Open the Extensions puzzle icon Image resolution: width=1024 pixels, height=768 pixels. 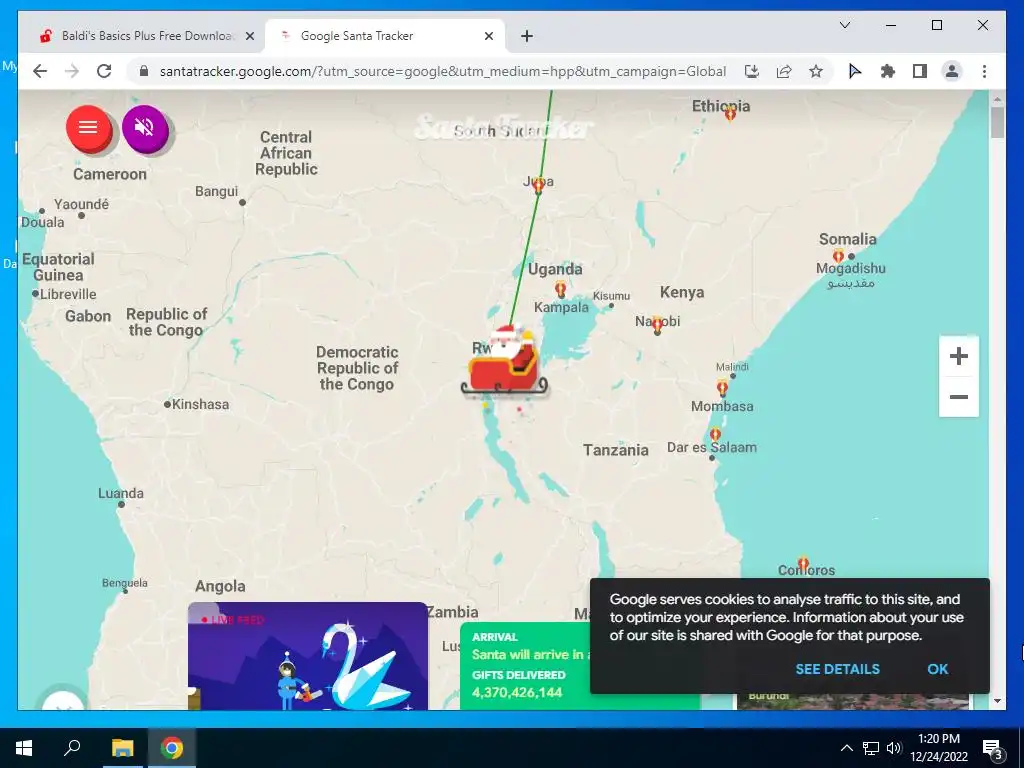coord(888,71)
